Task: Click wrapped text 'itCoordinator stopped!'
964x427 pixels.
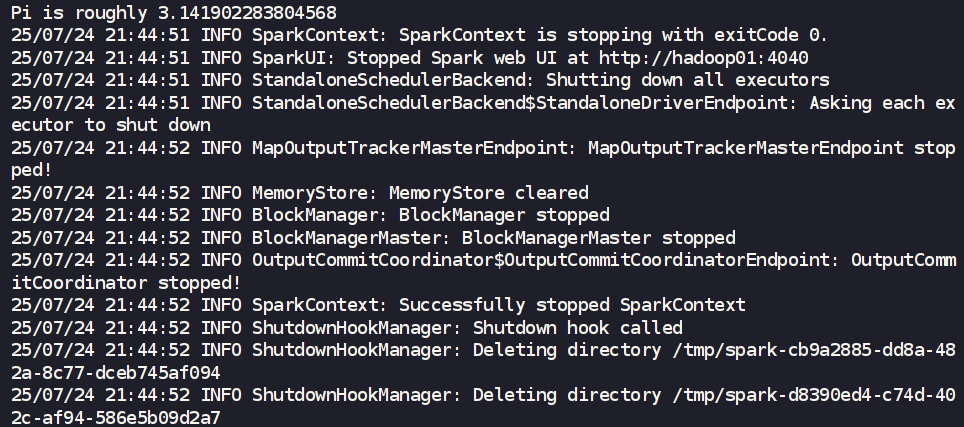Action: pyautogui.click(x=126, y=282)
